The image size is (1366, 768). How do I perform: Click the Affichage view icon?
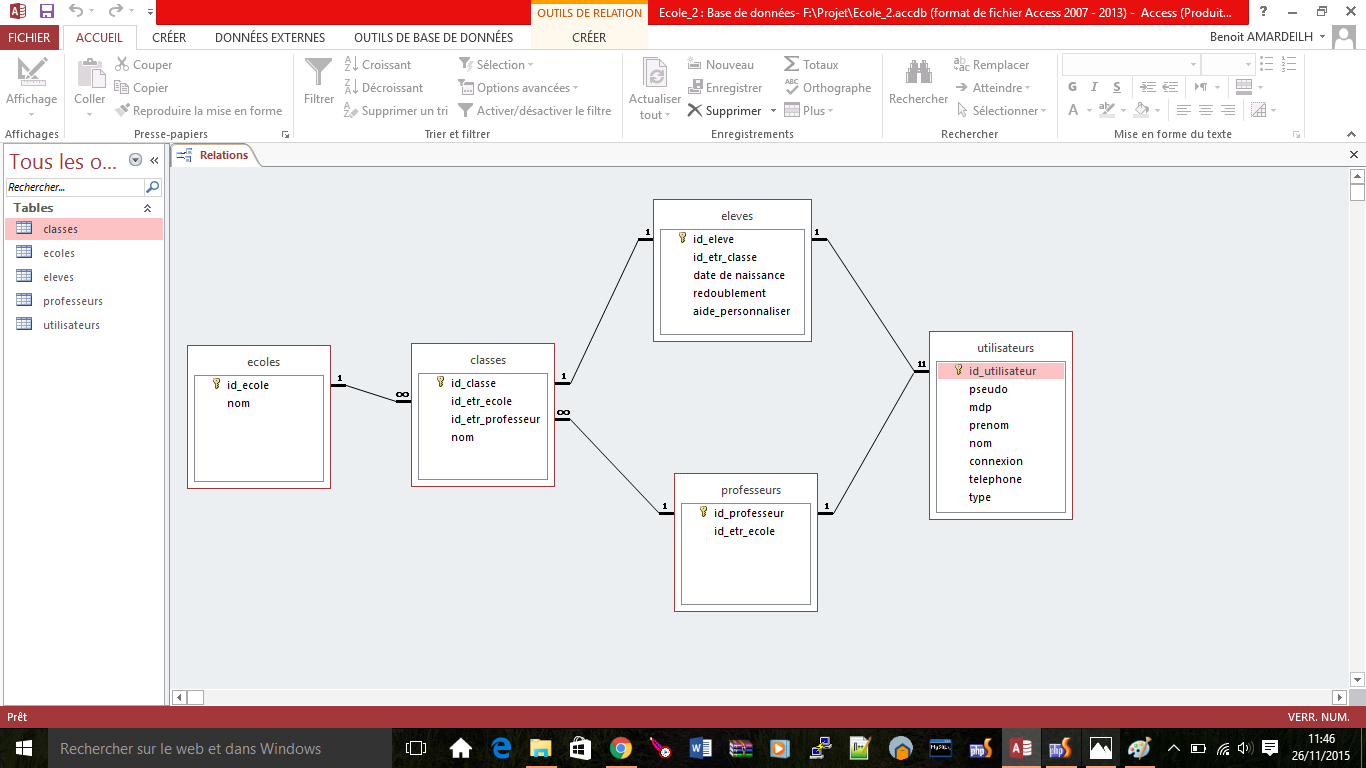[x=32, y=74]
